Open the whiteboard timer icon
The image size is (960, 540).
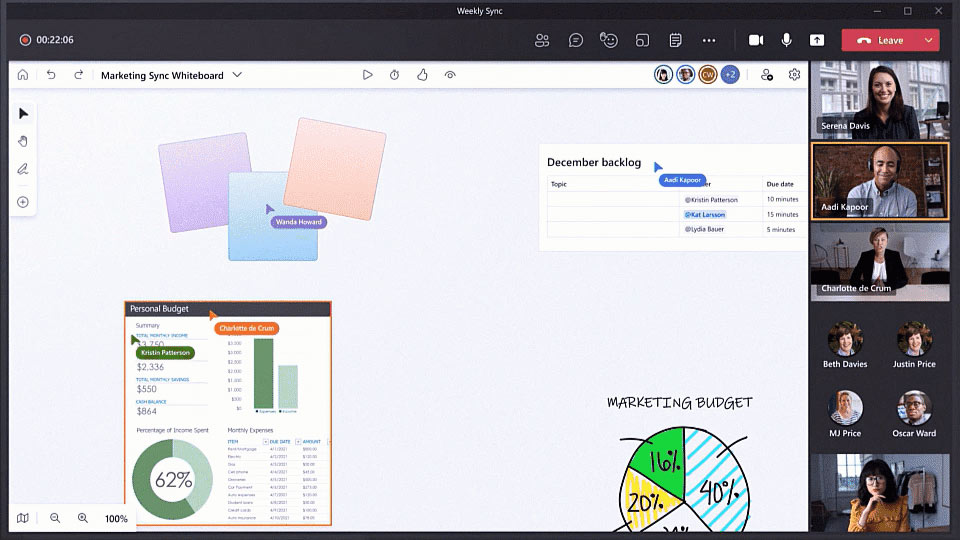(394, 75)
